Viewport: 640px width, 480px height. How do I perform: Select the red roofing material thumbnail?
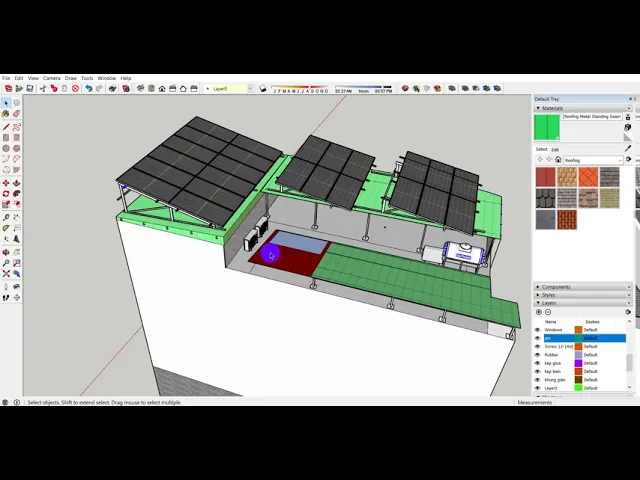pos(545,177)
